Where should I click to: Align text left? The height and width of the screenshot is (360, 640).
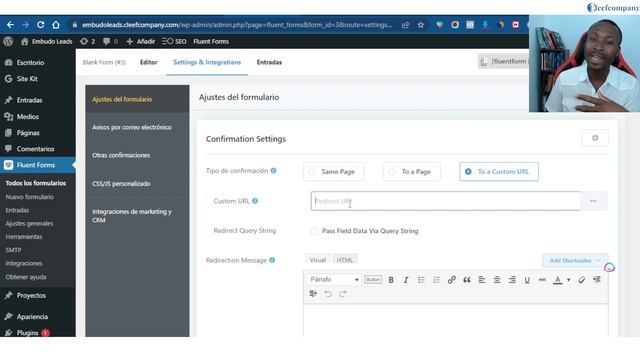point(482,280)
